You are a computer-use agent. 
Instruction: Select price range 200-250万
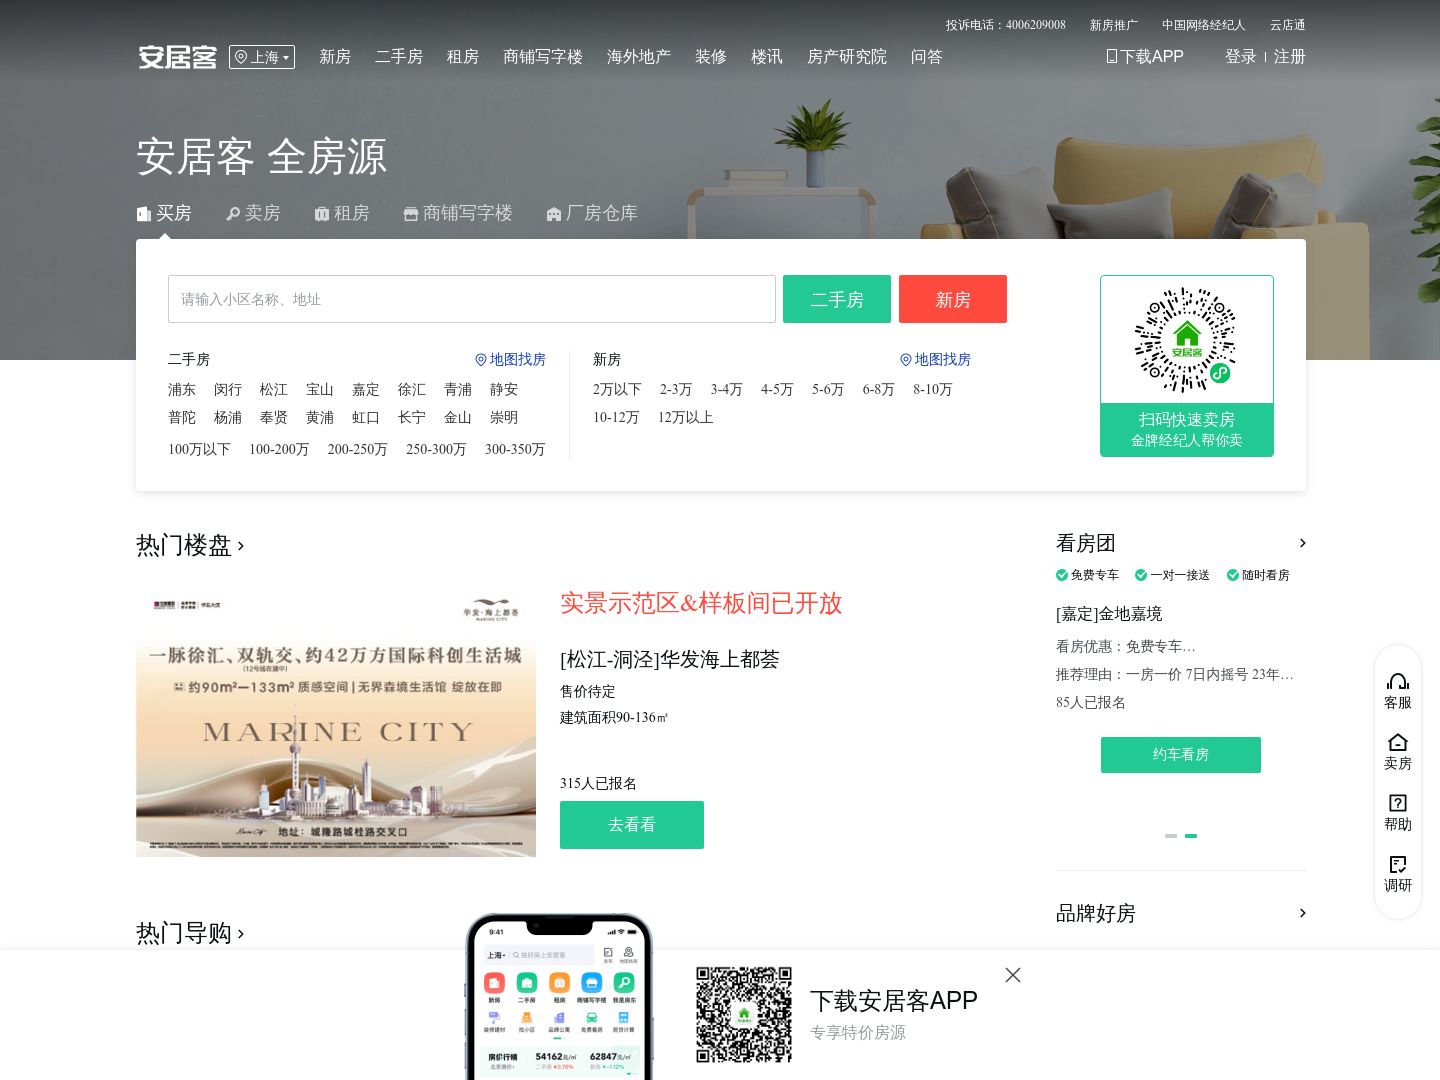point(357,449)
